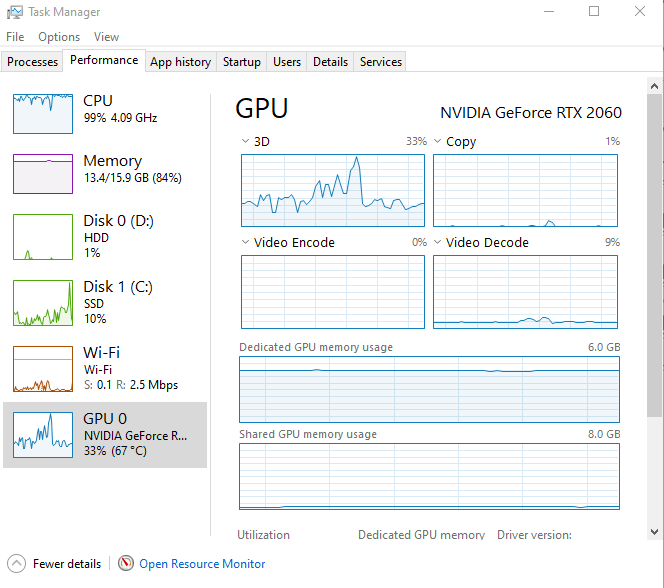Open the Details tab

330,62
